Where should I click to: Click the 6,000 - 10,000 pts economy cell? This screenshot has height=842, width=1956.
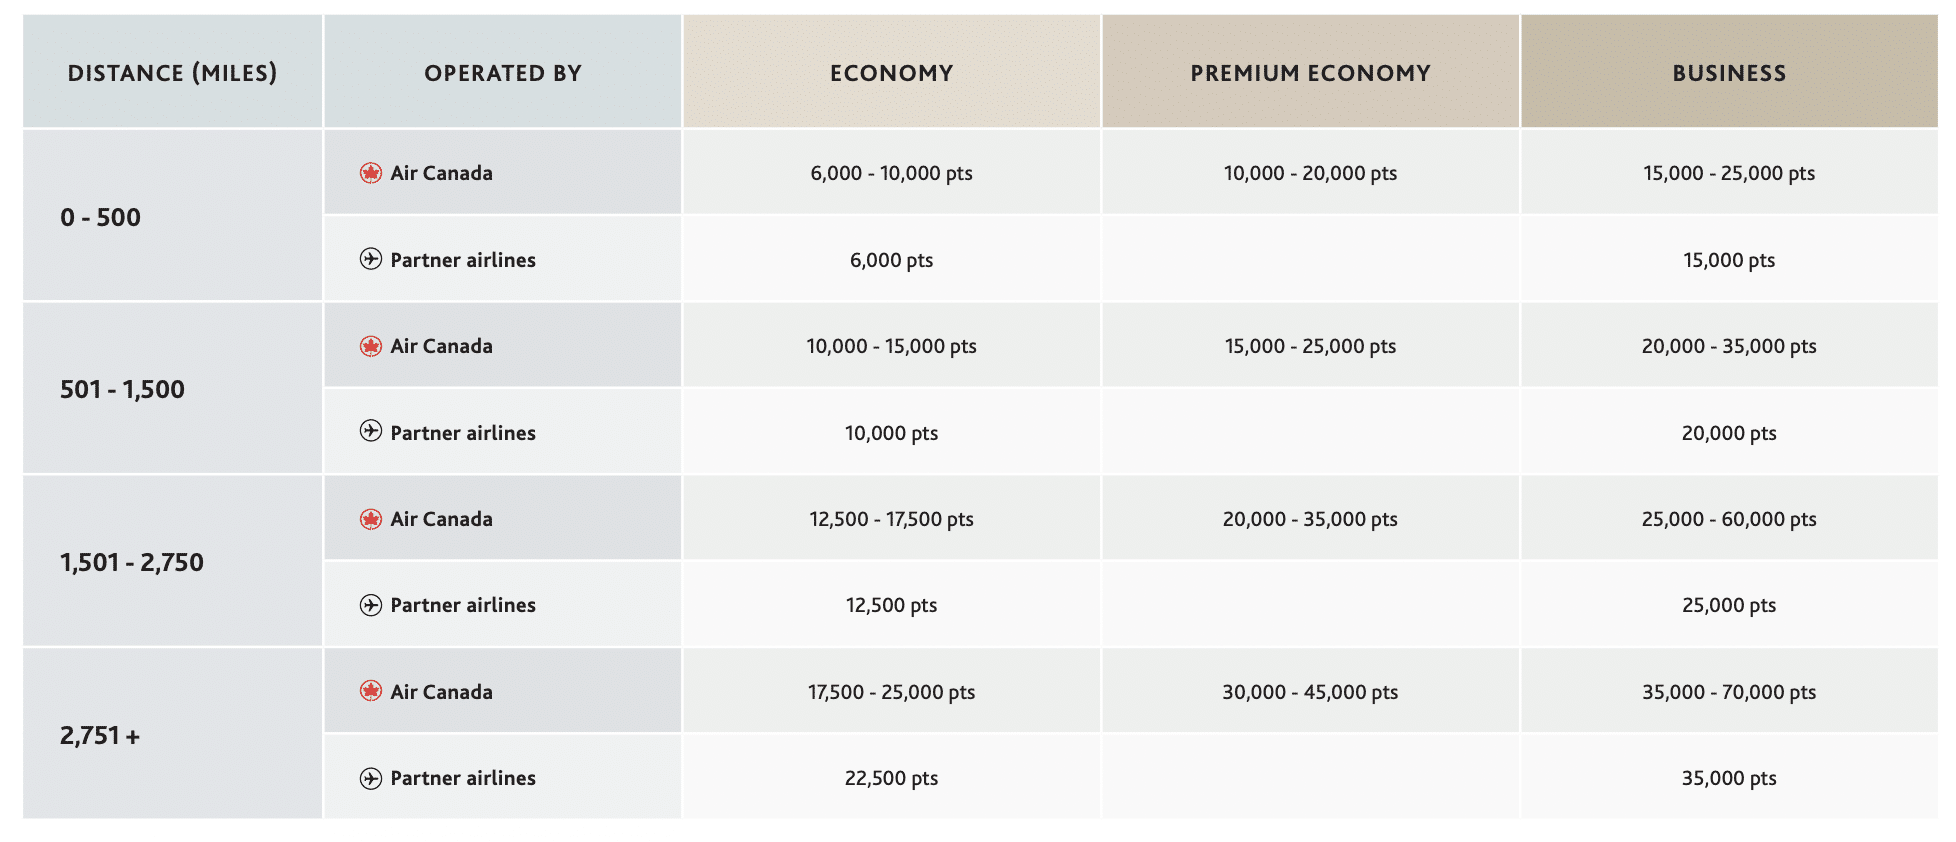(891, 173)
